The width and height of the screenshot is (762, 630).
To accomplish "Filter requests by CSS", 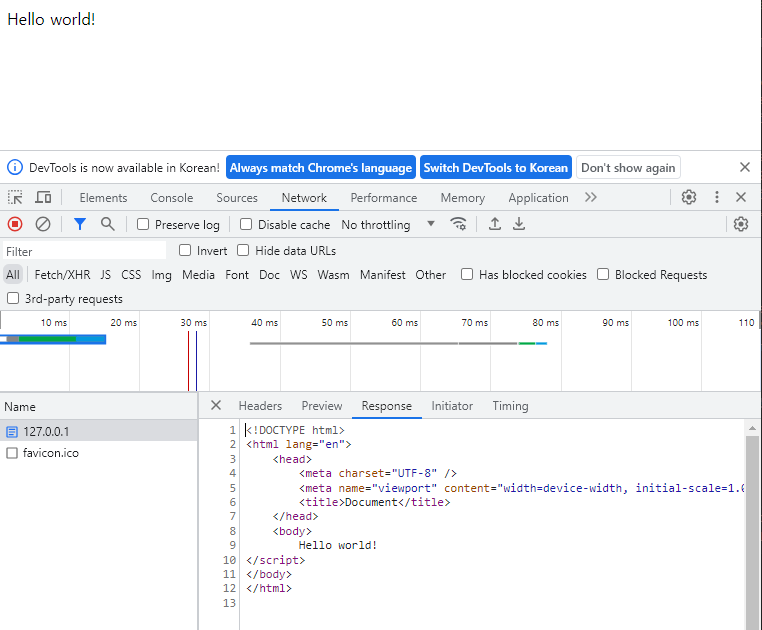I will pos(131,275).
